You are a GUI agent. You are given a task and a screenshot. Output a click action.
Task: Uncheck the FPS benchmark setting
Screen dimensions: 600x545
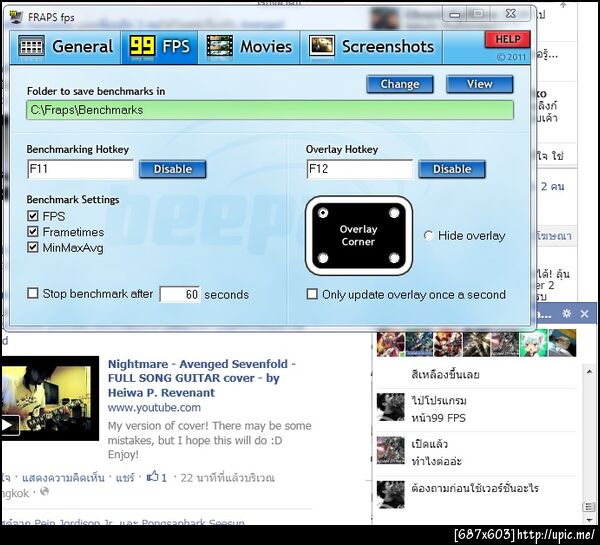coord(33,216)
